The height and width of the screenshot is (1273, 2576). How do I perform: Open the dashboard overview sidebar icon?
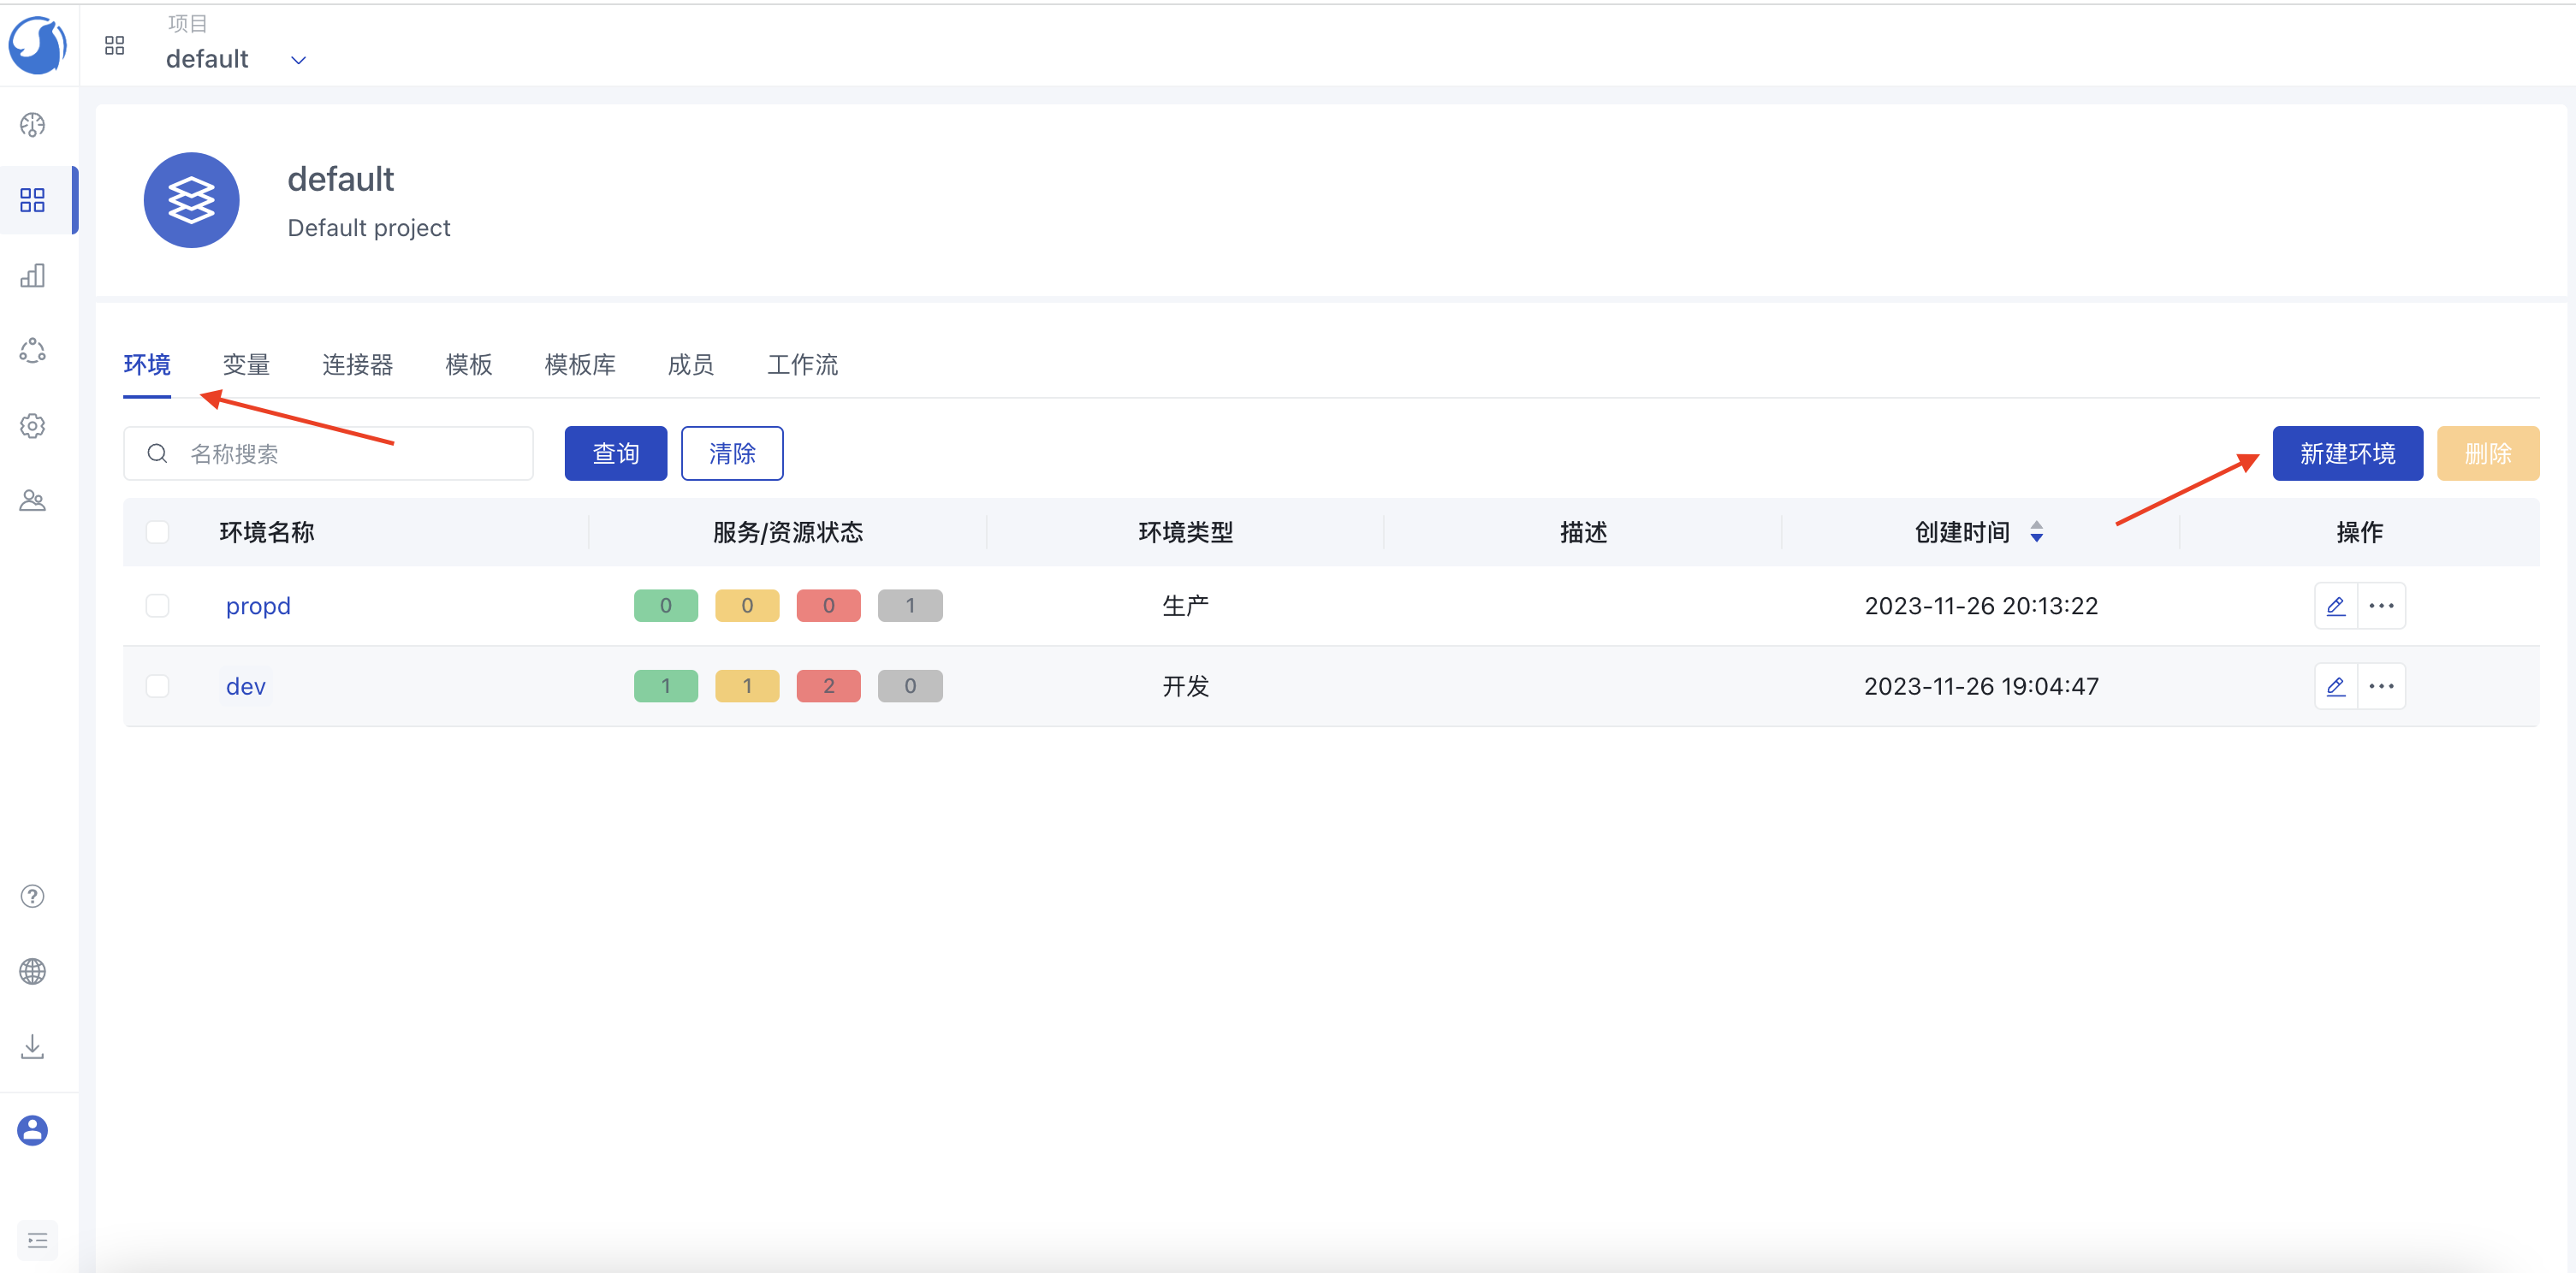33,125
